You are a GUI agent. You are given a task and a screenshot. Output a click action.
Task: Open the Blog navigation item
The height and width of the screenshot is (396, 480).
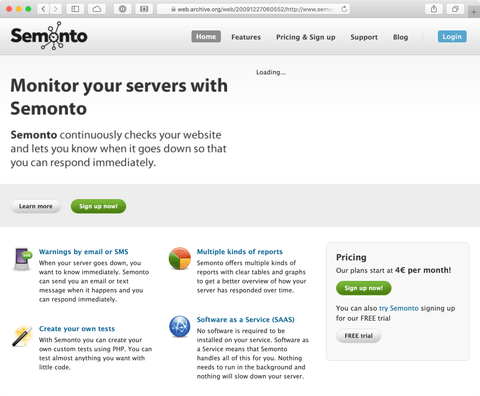tap(400, 37)
